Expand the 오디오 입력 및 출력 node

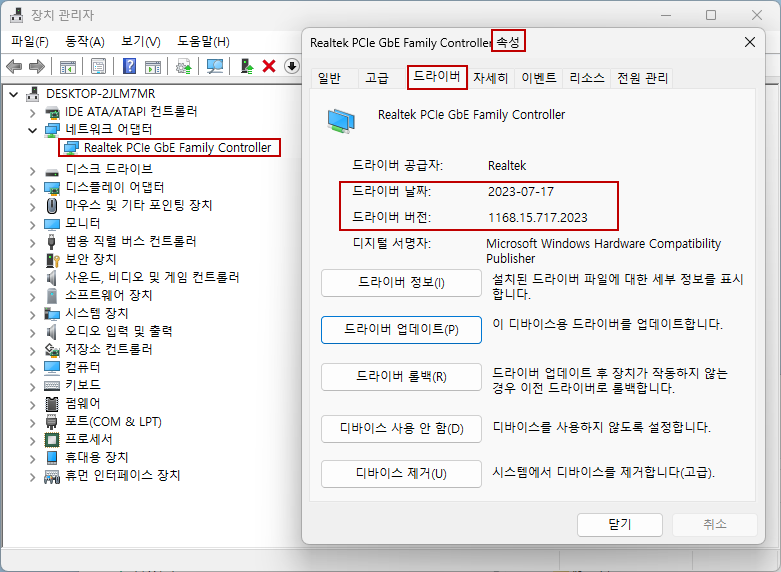(32, 333)
